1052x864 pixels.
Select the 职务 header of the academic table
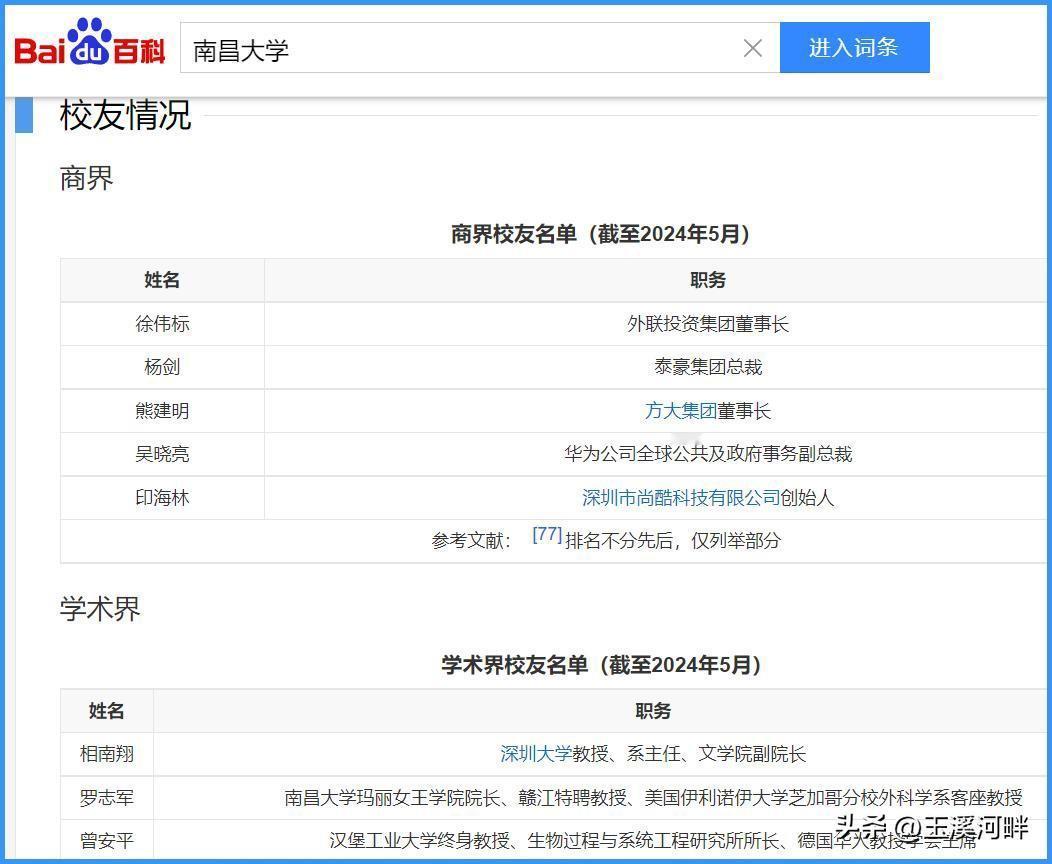click(653, 710)
